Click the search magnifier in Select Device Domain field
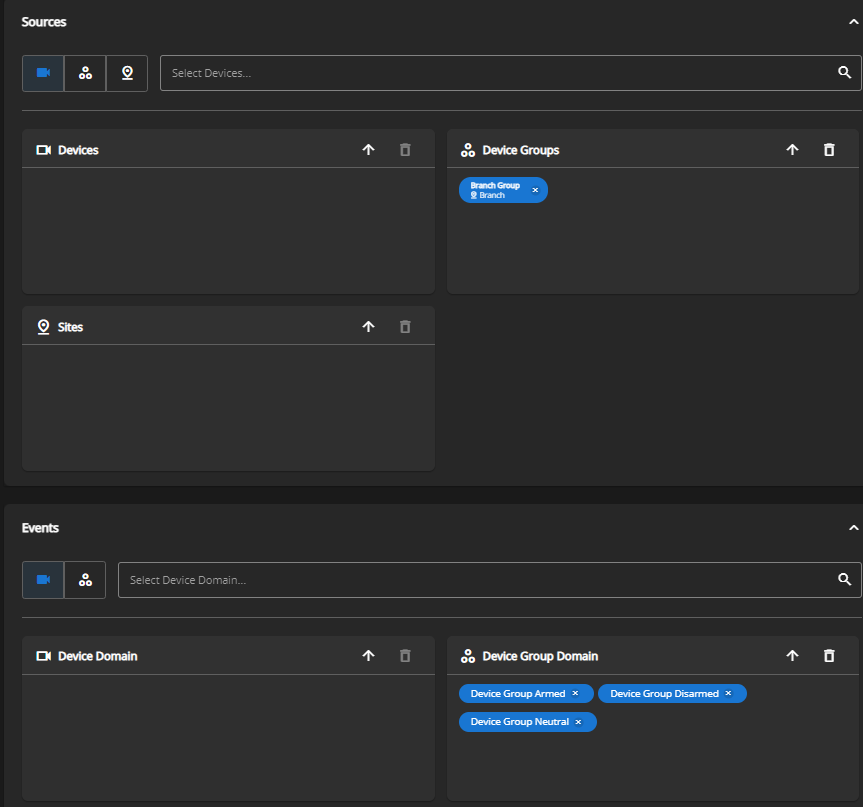The image size is (863, 807). 844,580
